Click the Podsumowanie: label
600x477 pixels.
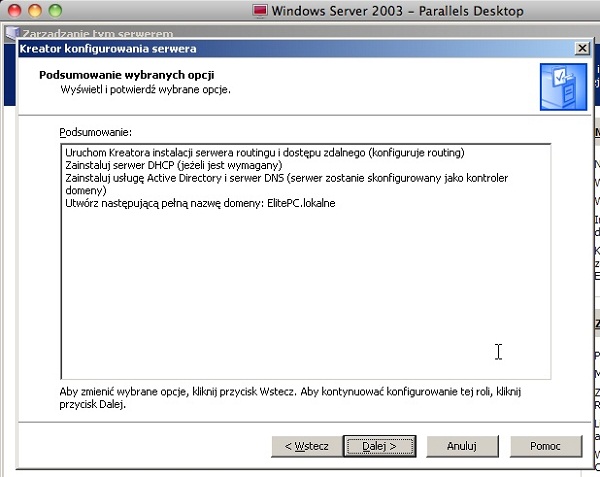96,132
